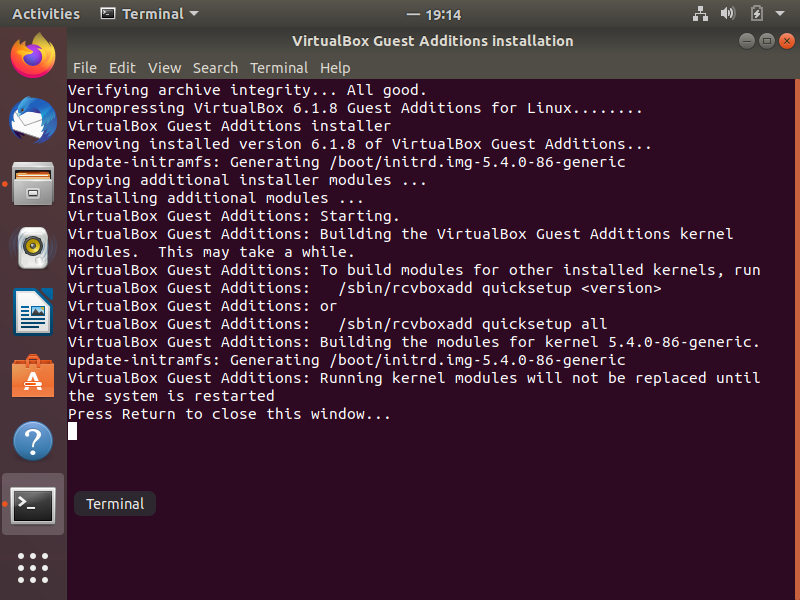Select the running Terminal in the dock
Image resolution: width=800 pixels, height=600 pixels.
(x=32, y=505)
